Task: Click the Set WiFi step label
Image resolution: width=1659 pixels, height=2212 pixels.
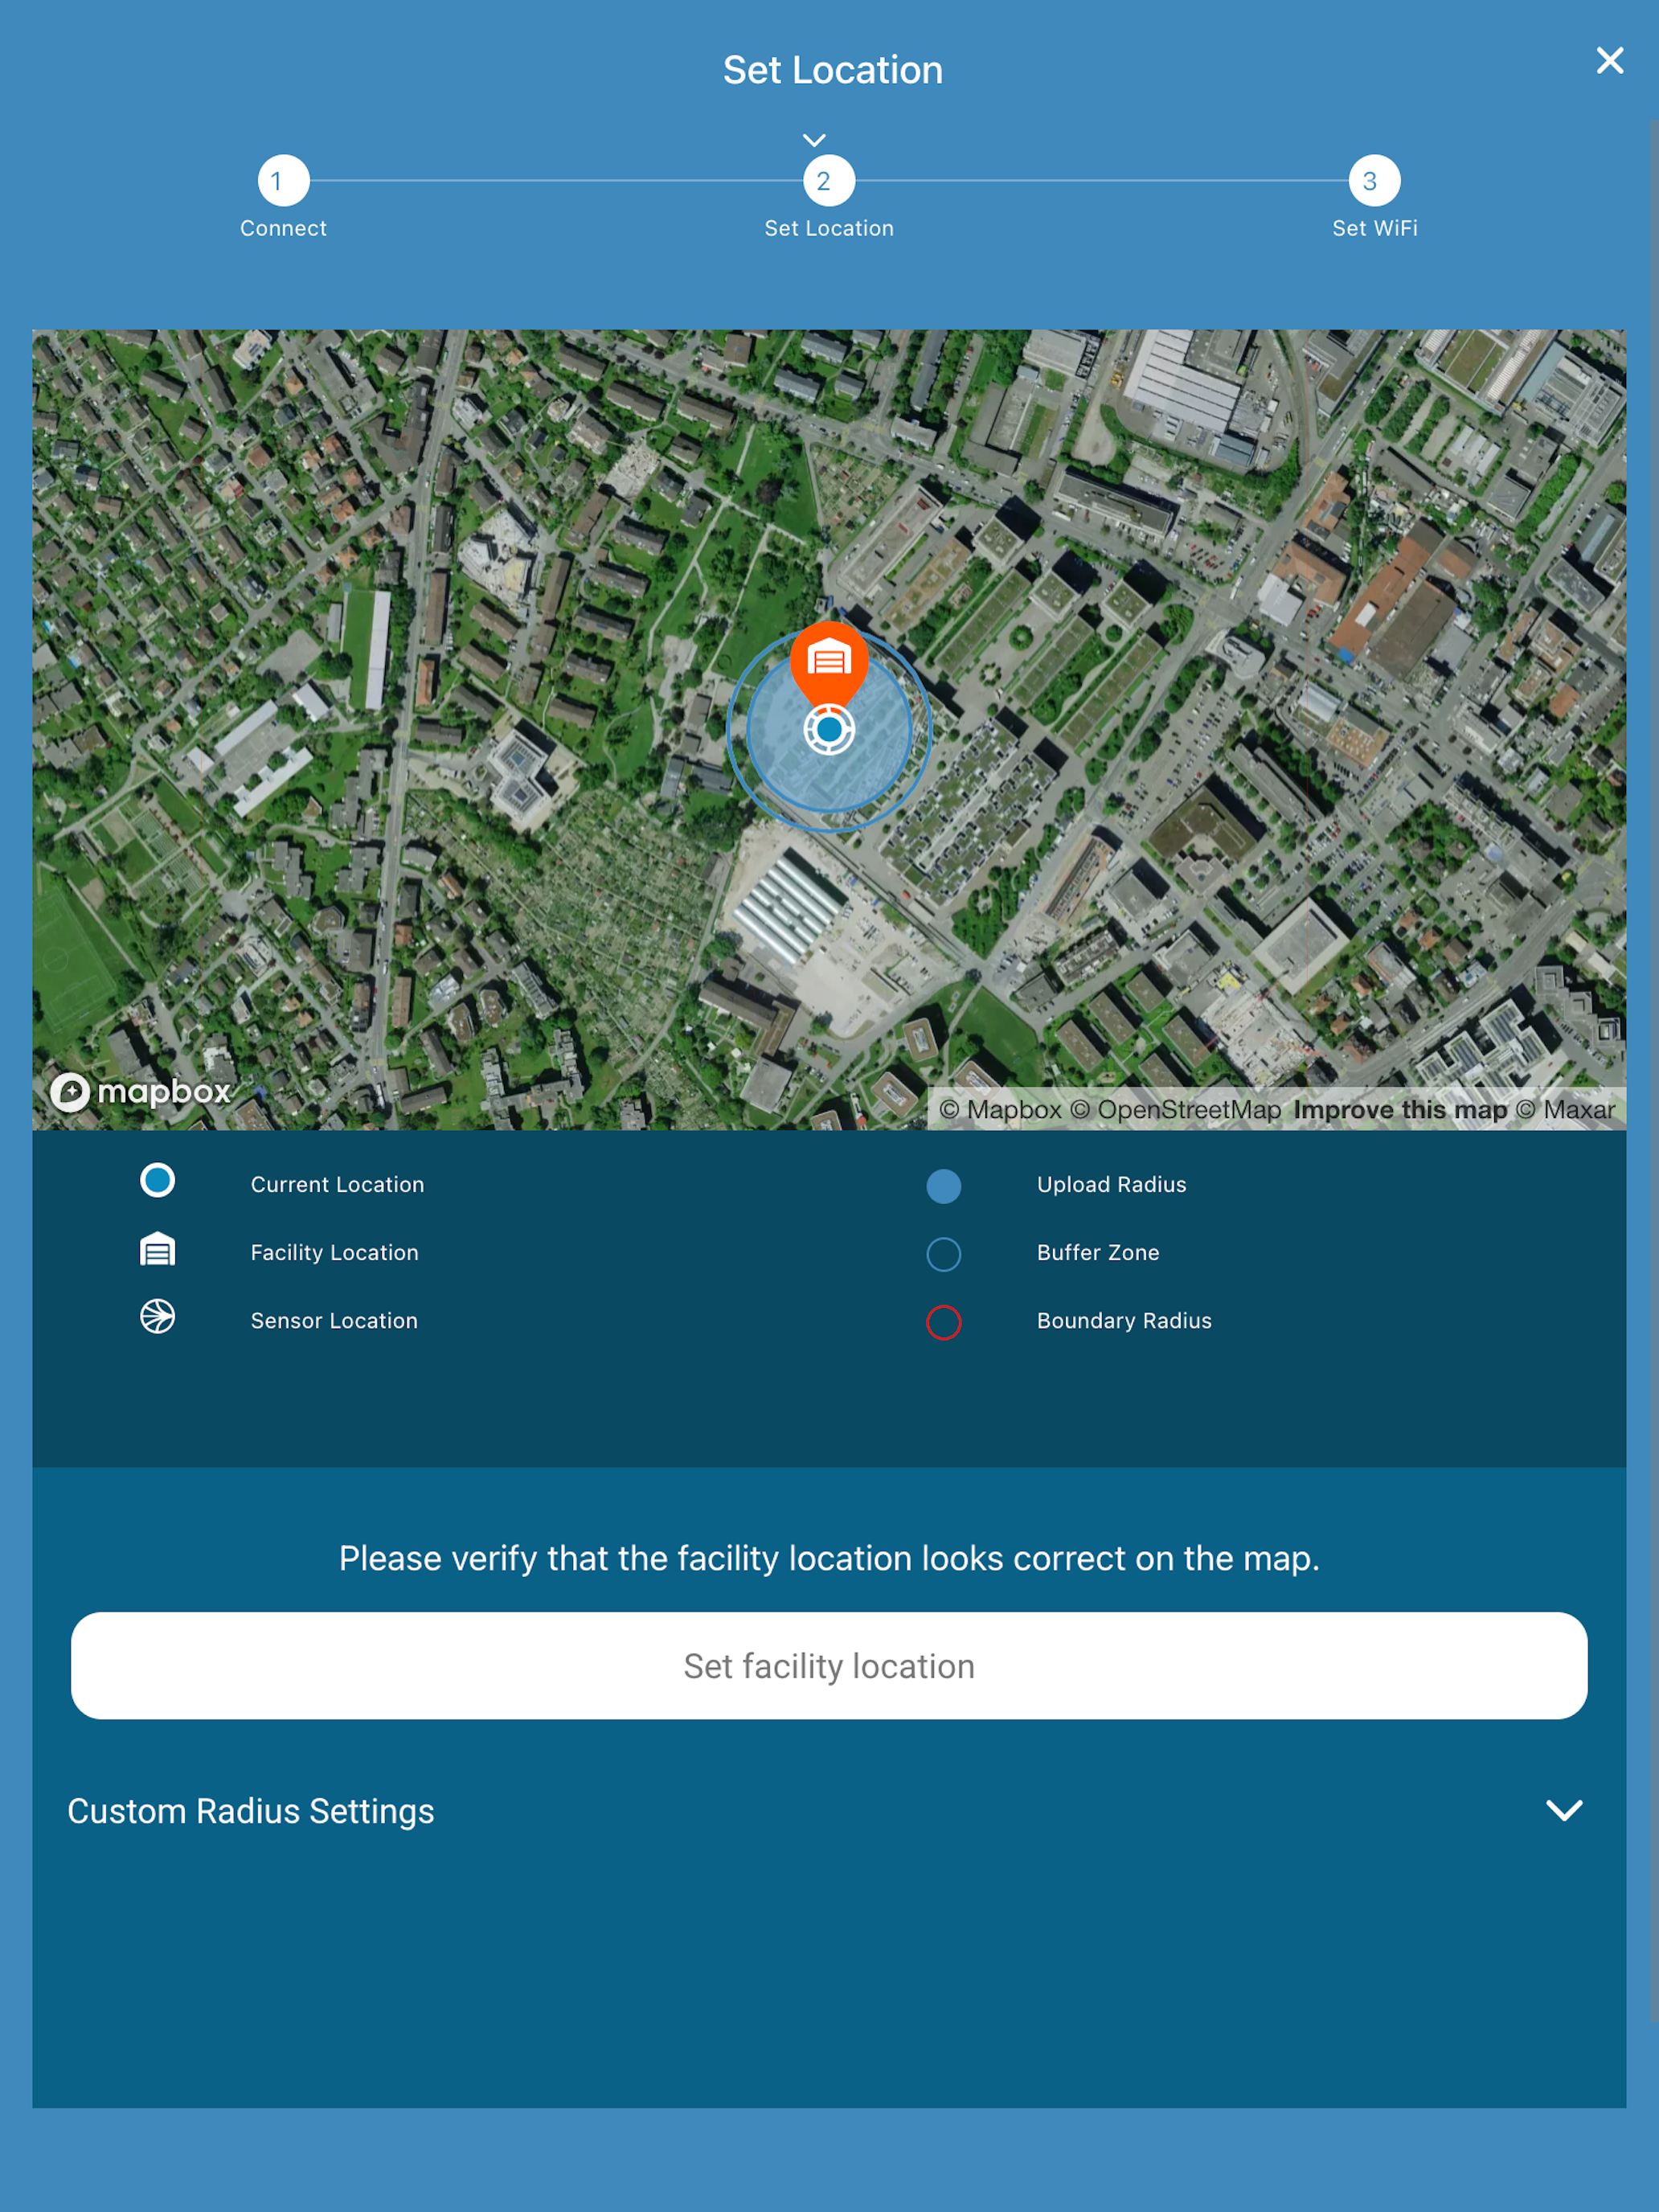Action: [1375, 228]
